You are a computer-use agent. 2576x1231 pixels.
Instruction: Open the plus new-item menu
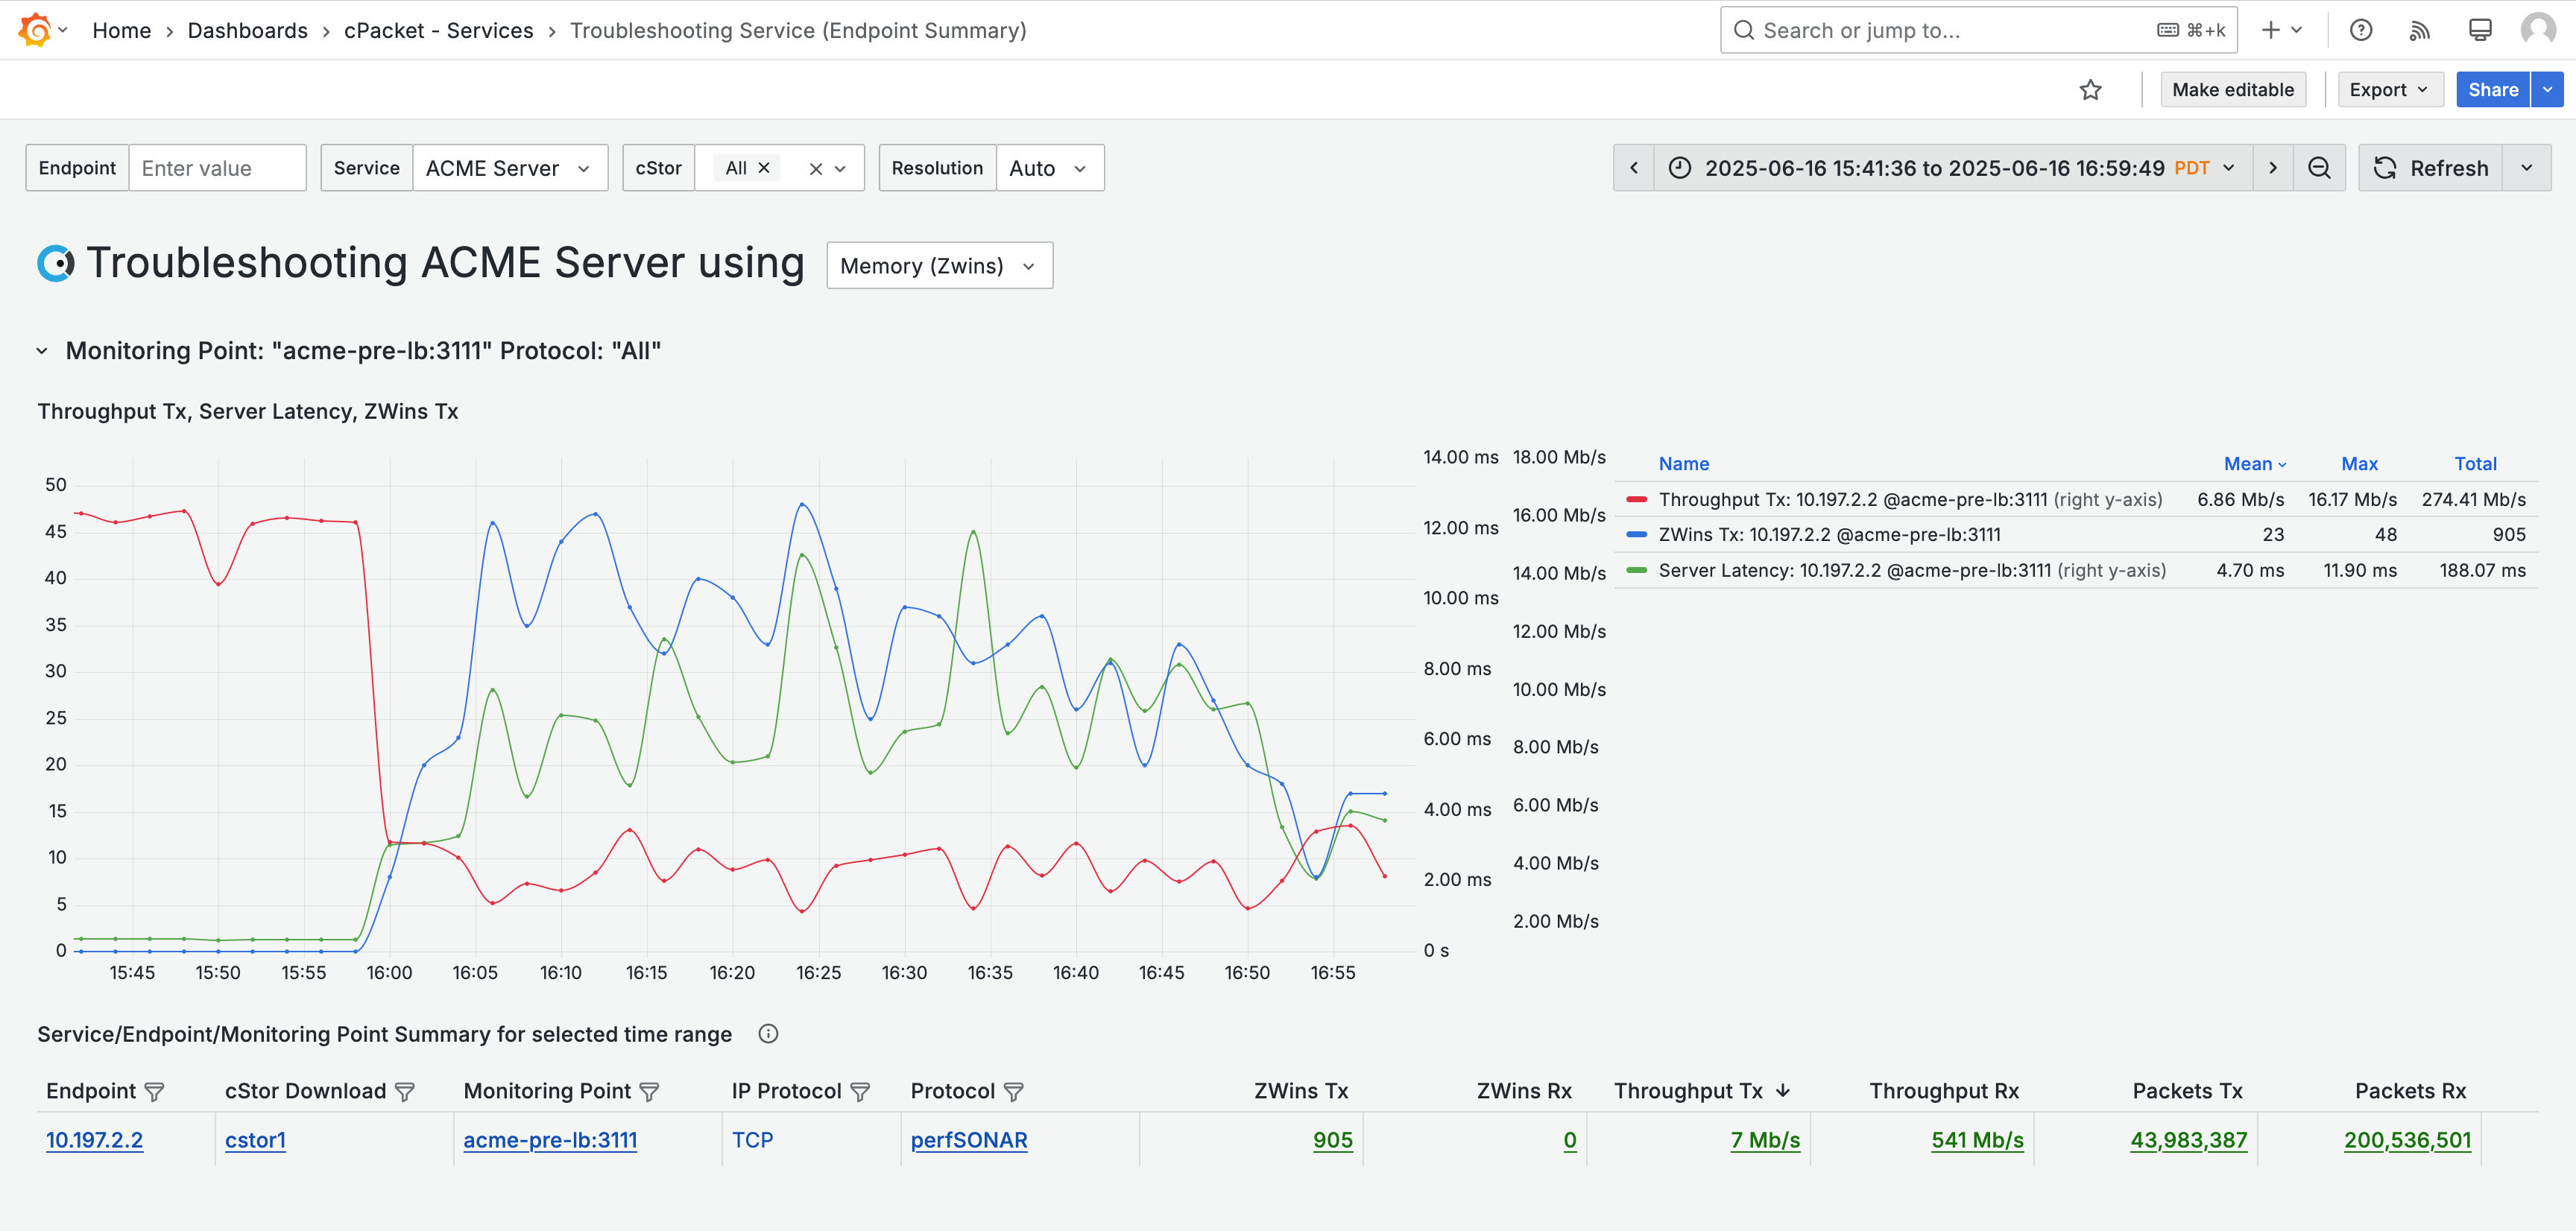point(2281,30)
